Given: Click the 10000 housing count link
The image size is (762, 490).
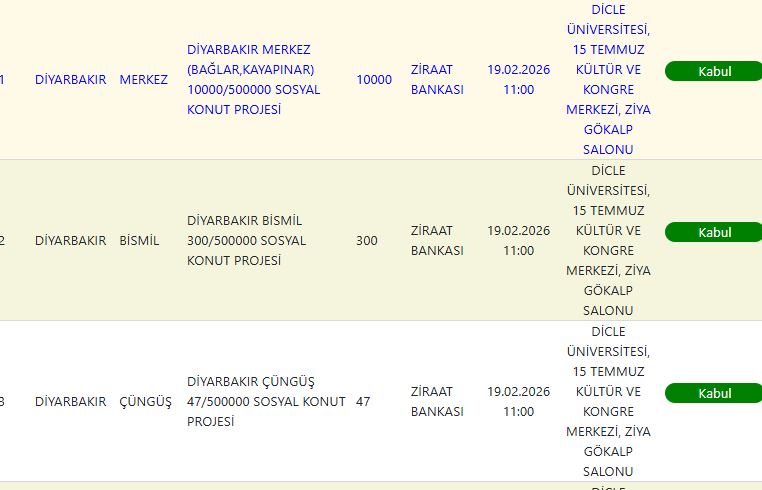Looking at the screenshot, I should (374, 80).
